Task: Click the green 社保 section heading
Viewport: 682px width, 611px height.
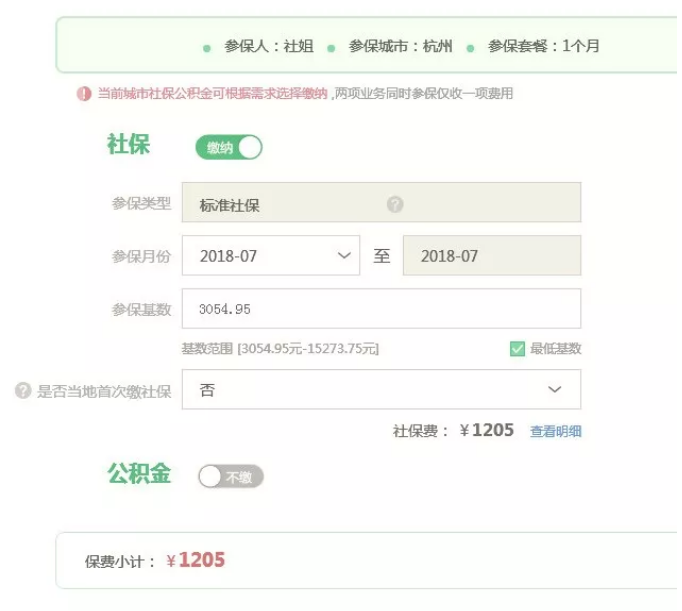Action: point(128,145)
